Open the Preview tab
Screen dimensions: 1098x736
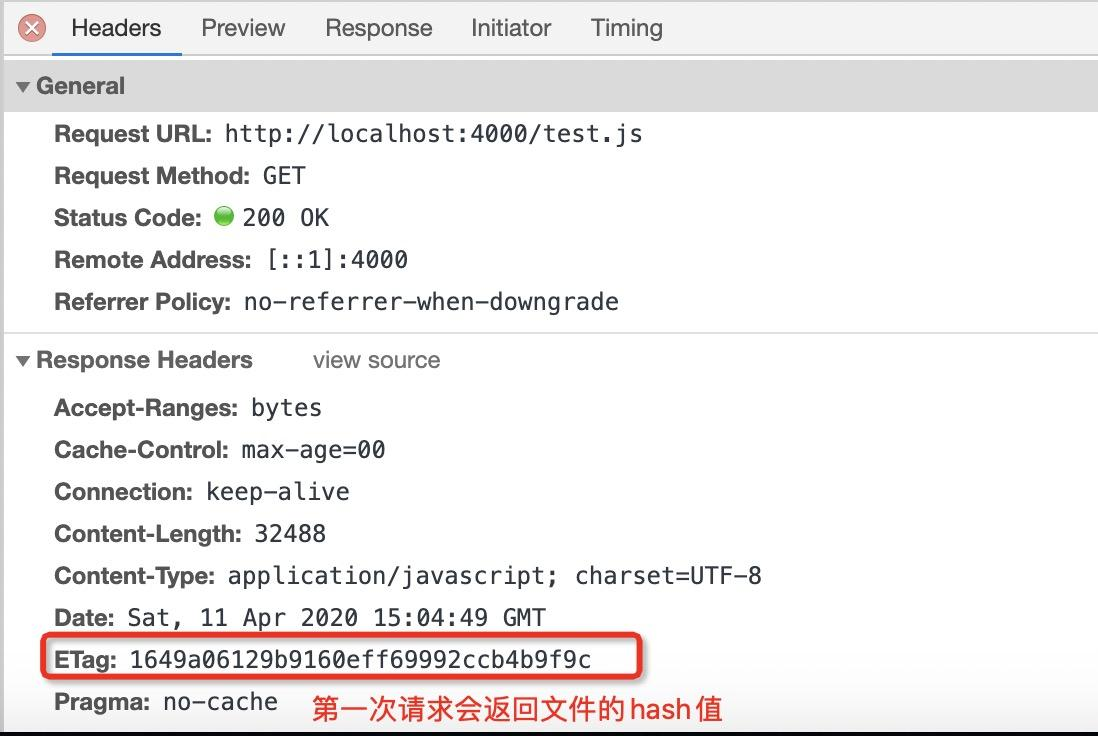point(243,28)
